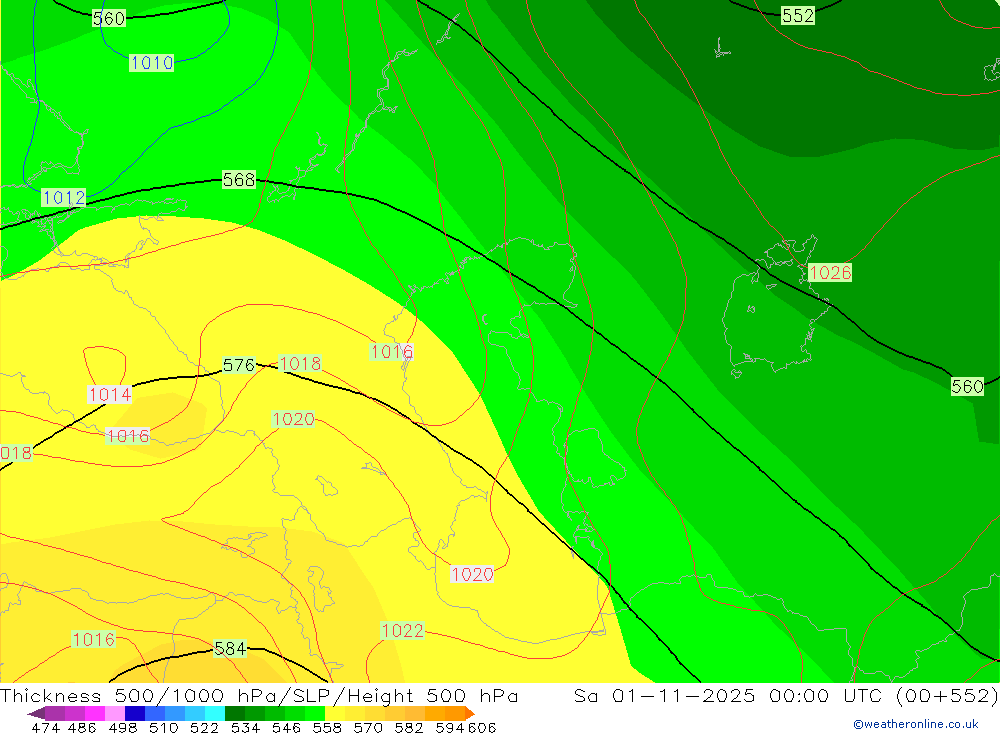Select the magenta legend swatch
This screenshot has height=733, width=1000.
click(94, 713)
